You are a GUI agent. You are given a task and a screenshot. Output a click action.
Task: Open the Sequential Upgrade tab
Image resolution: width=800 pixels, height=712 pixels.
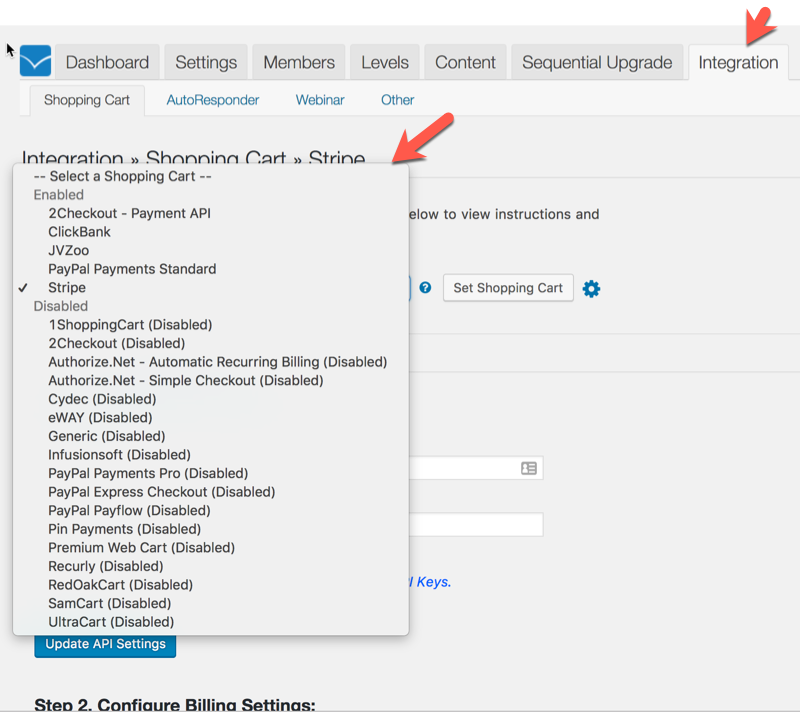click(597, 62)
